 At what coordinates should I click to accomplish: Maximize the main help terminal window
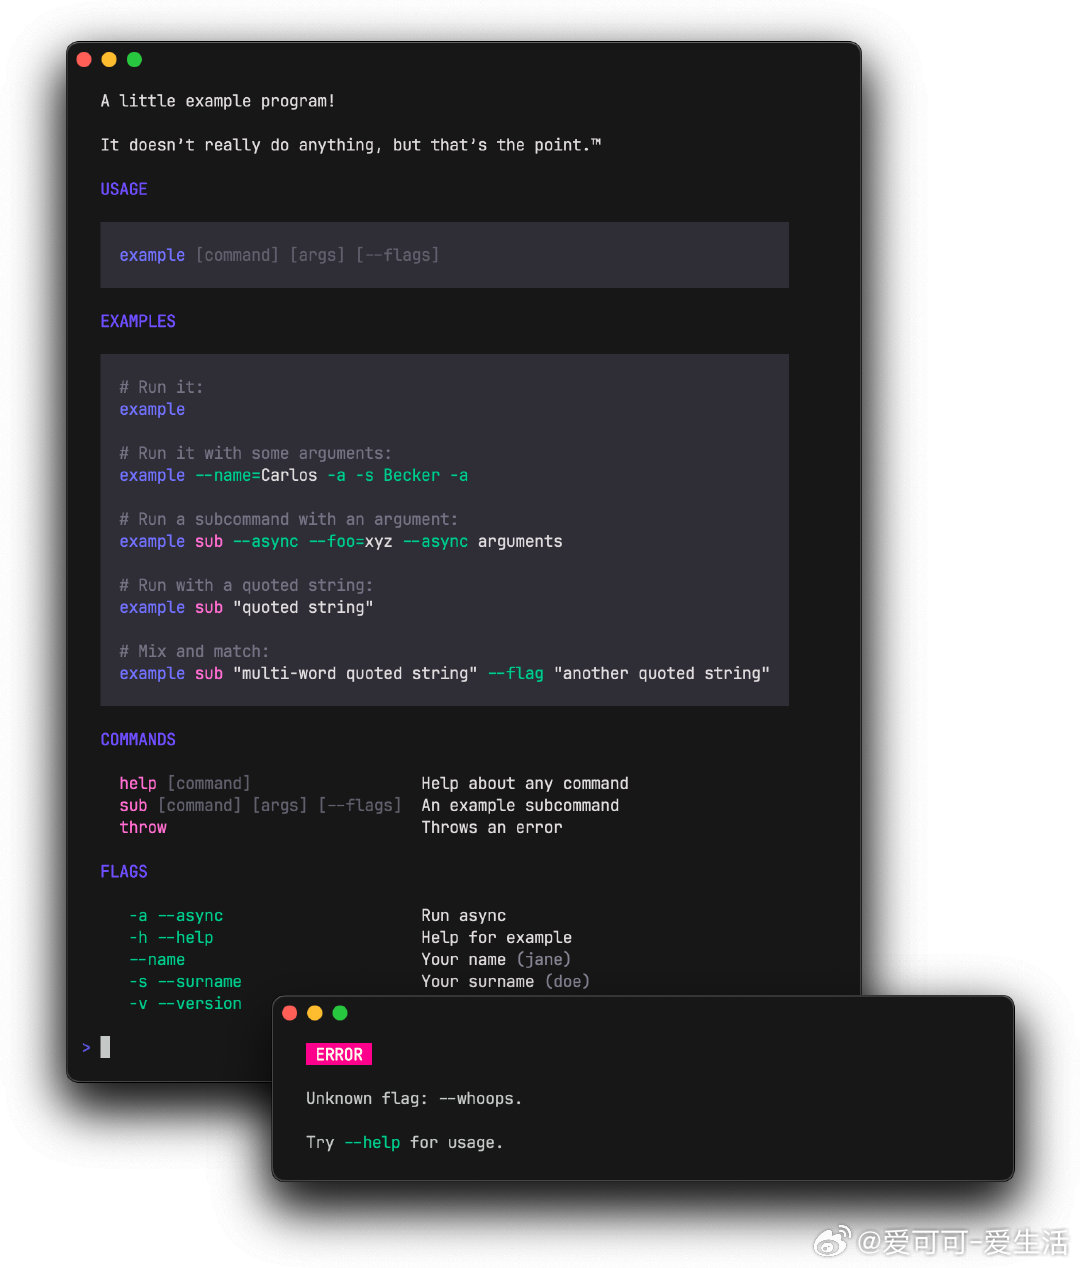click(134, 60)
